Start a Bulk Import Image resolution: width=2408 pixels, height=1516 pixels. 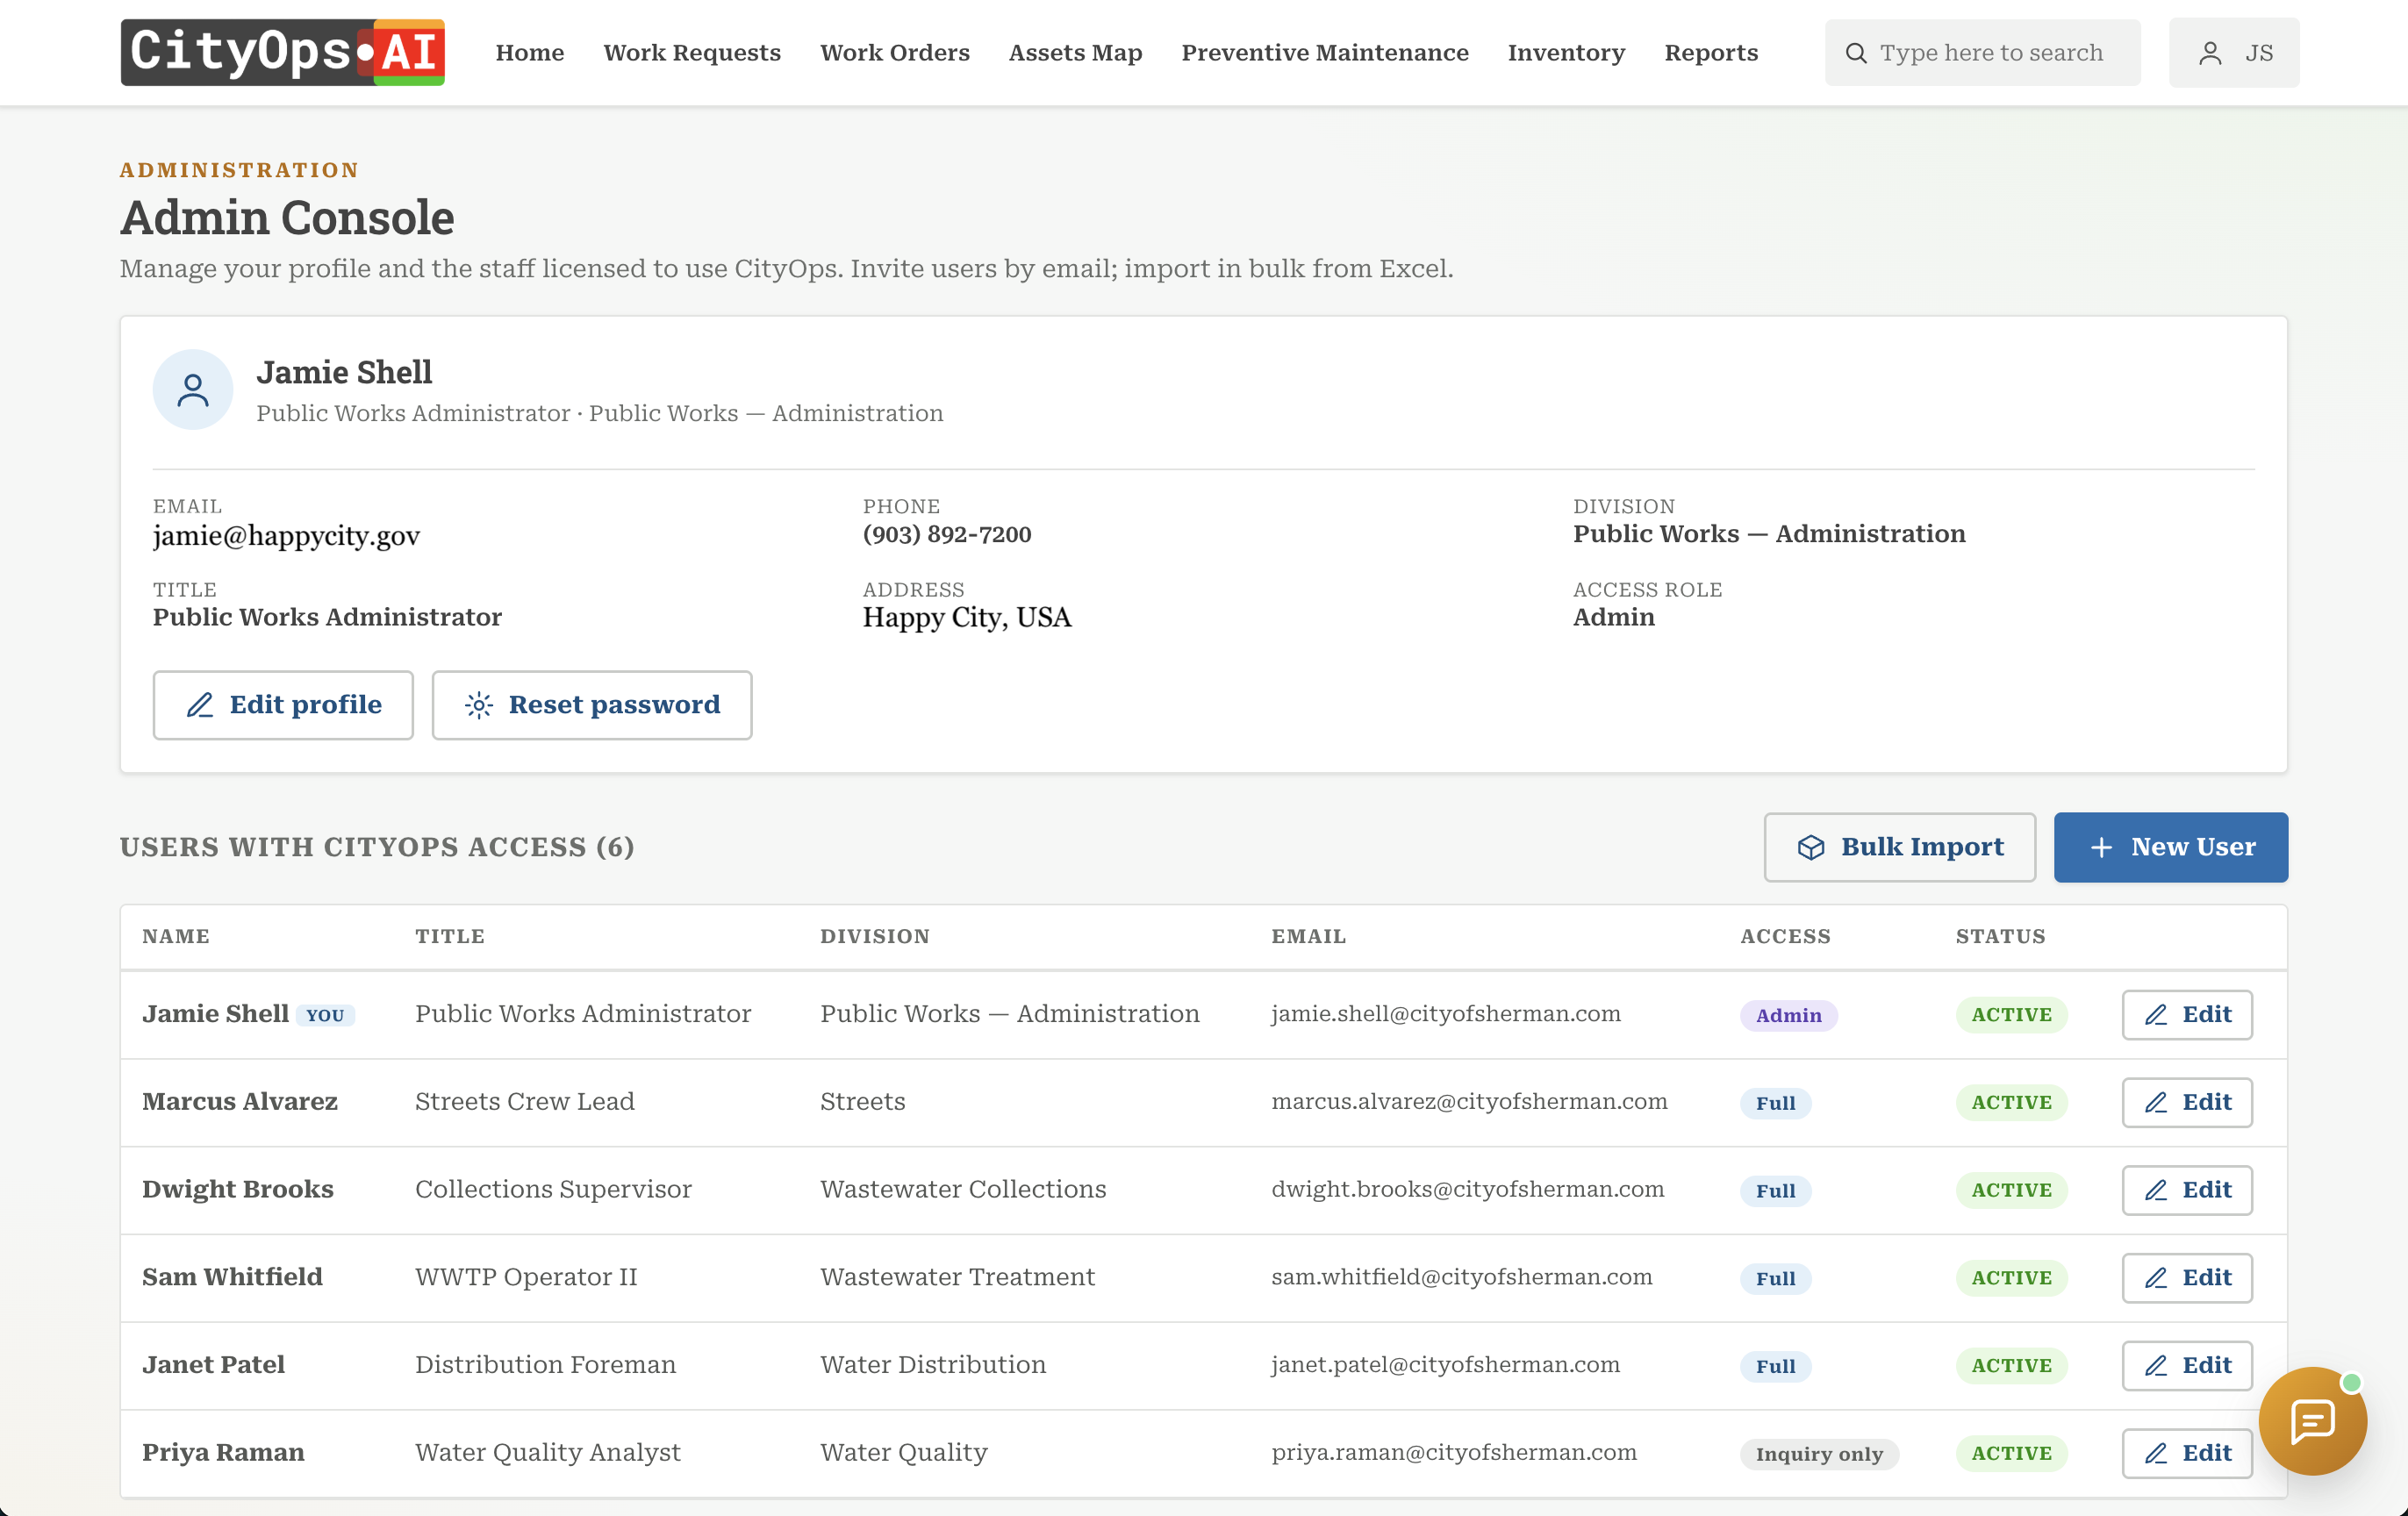click(1900, 847)
